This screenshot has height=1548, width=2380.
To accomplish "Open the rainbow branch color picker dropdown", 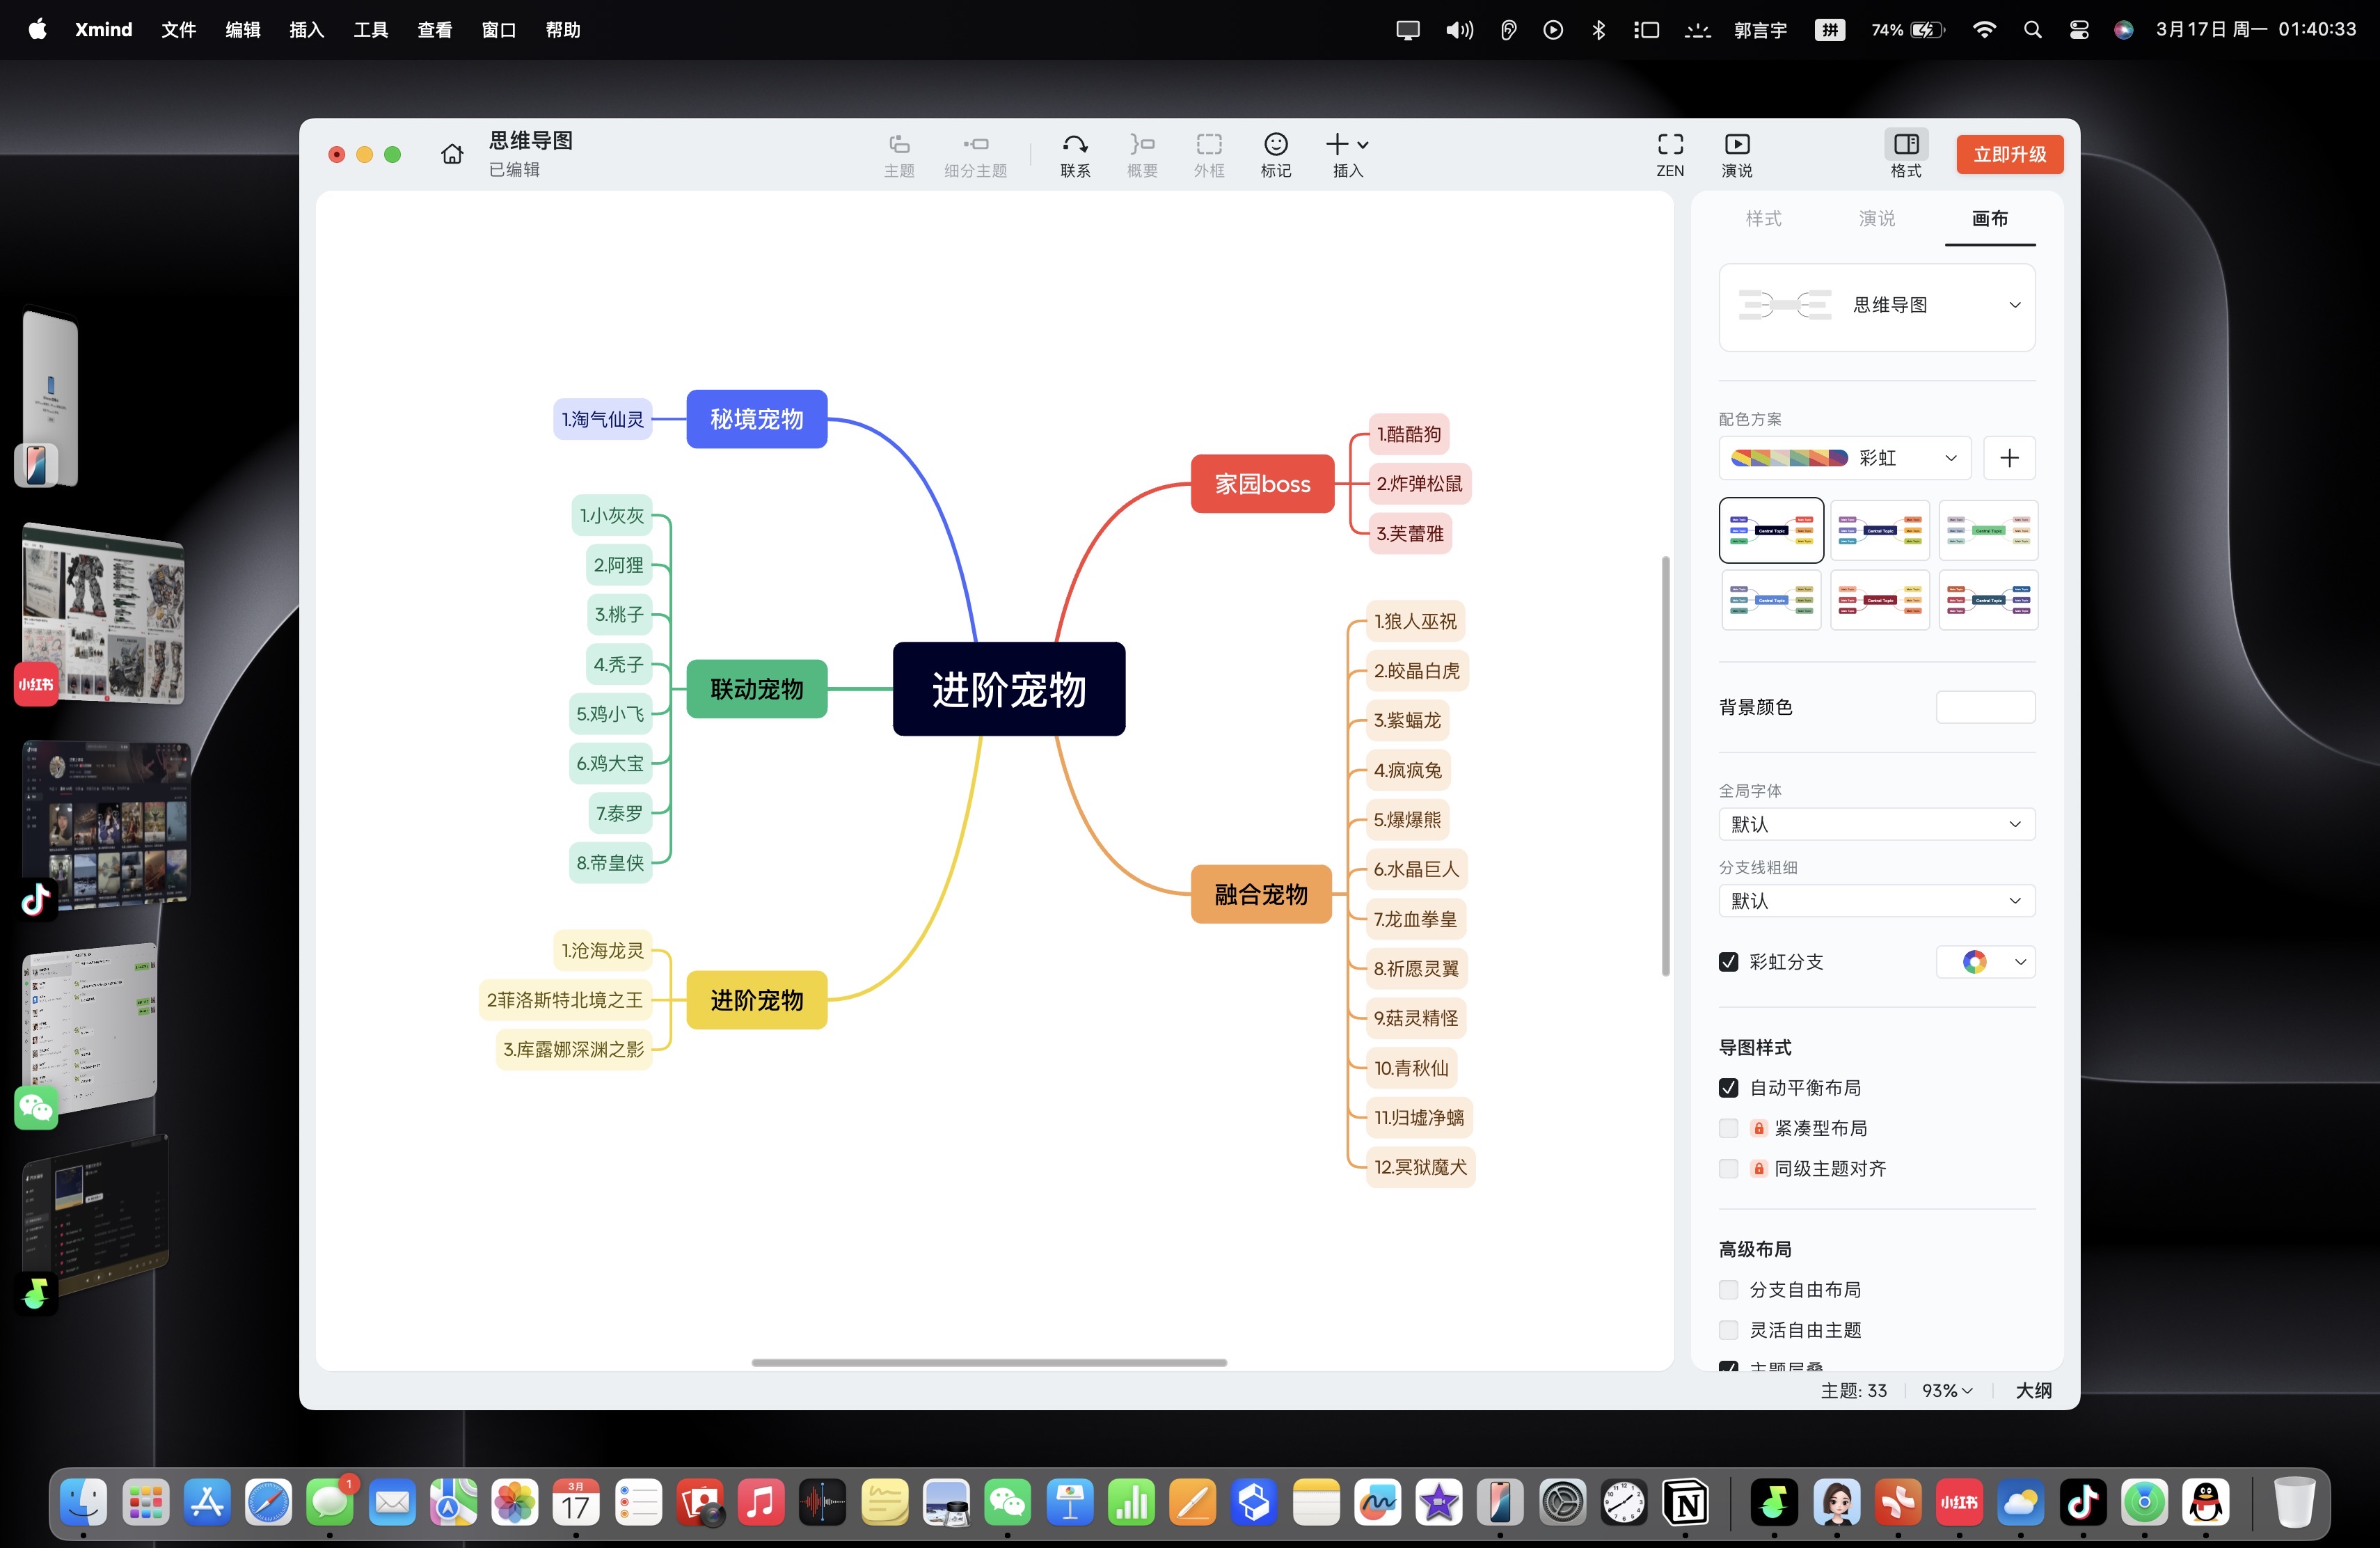I will click(x=1985, y=962).
